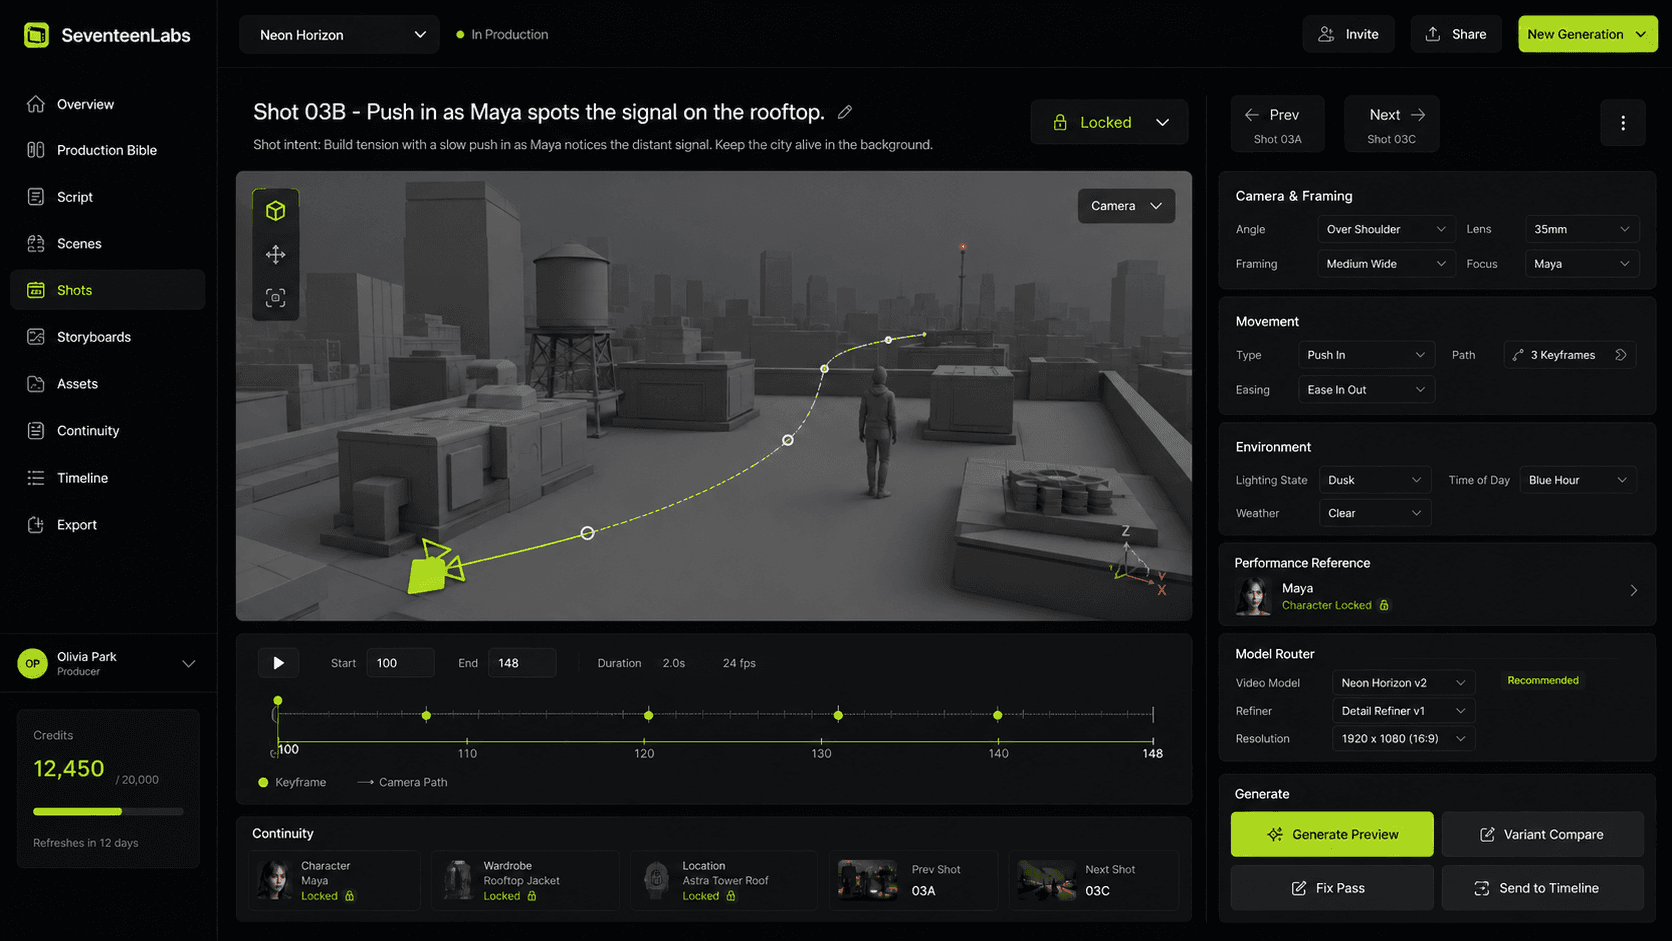Open Storyboards in the sidebar
1672x941 pixels.
(108, 337)
